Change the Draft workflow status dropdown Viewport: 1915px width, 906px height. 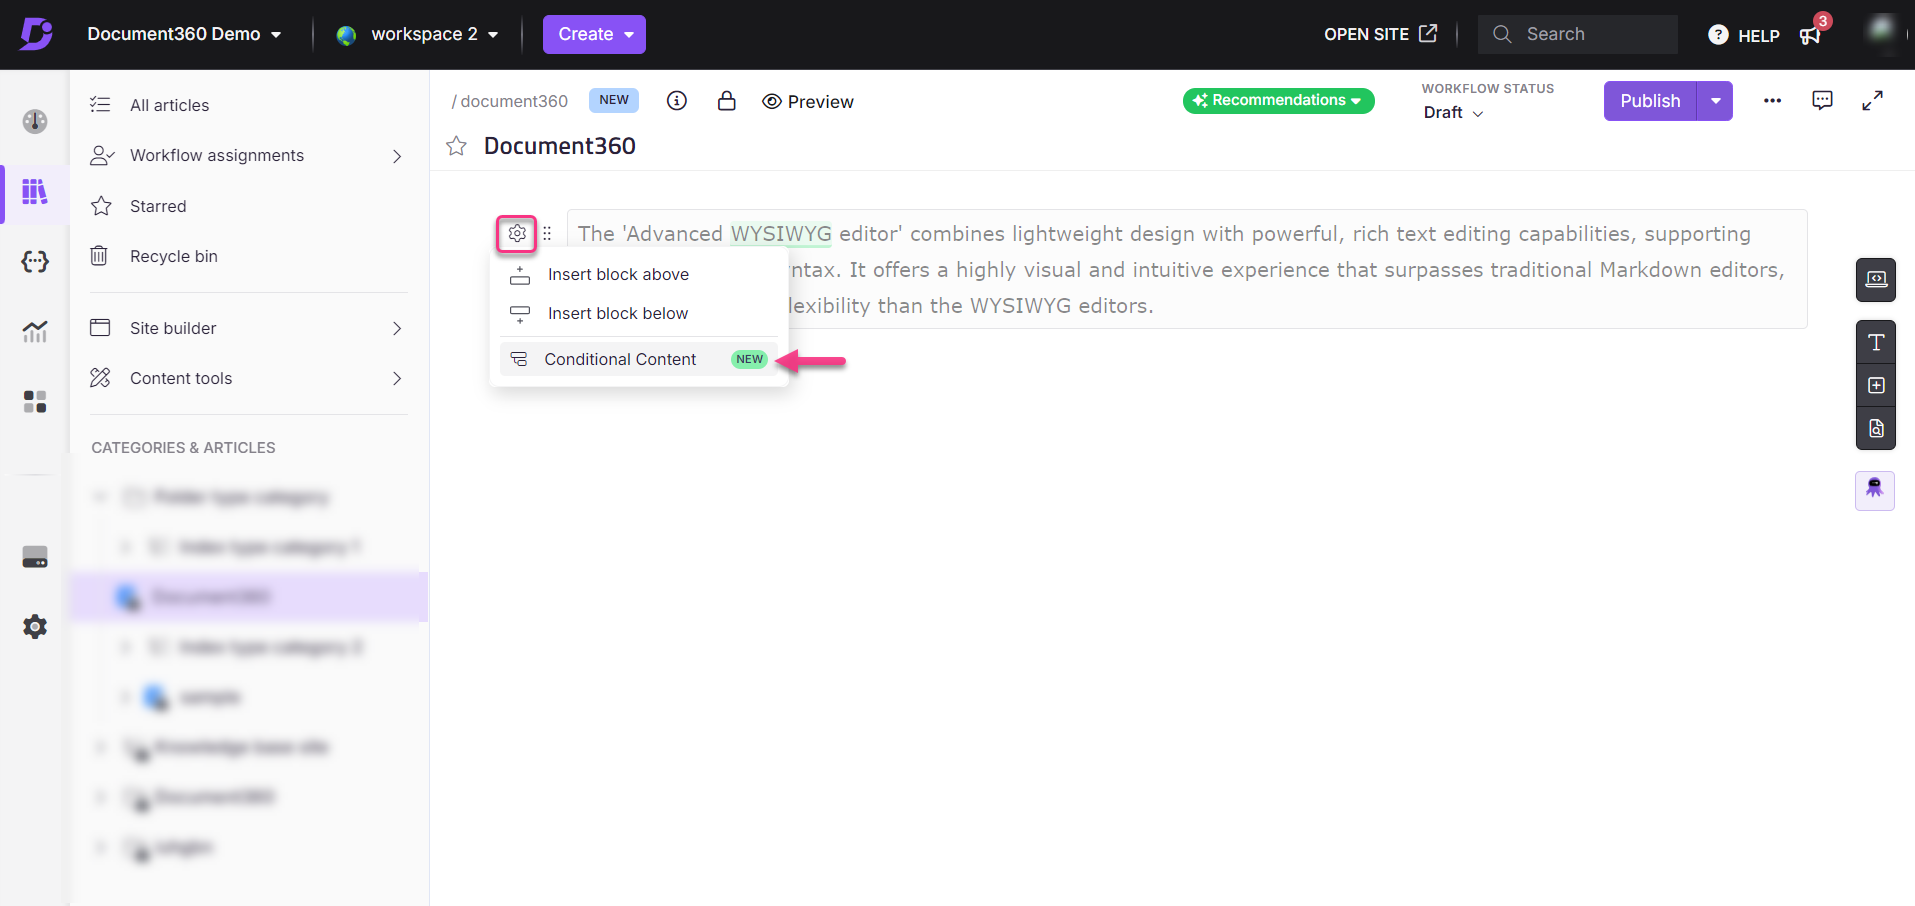pyautogui.click(x=1453, y=113)
